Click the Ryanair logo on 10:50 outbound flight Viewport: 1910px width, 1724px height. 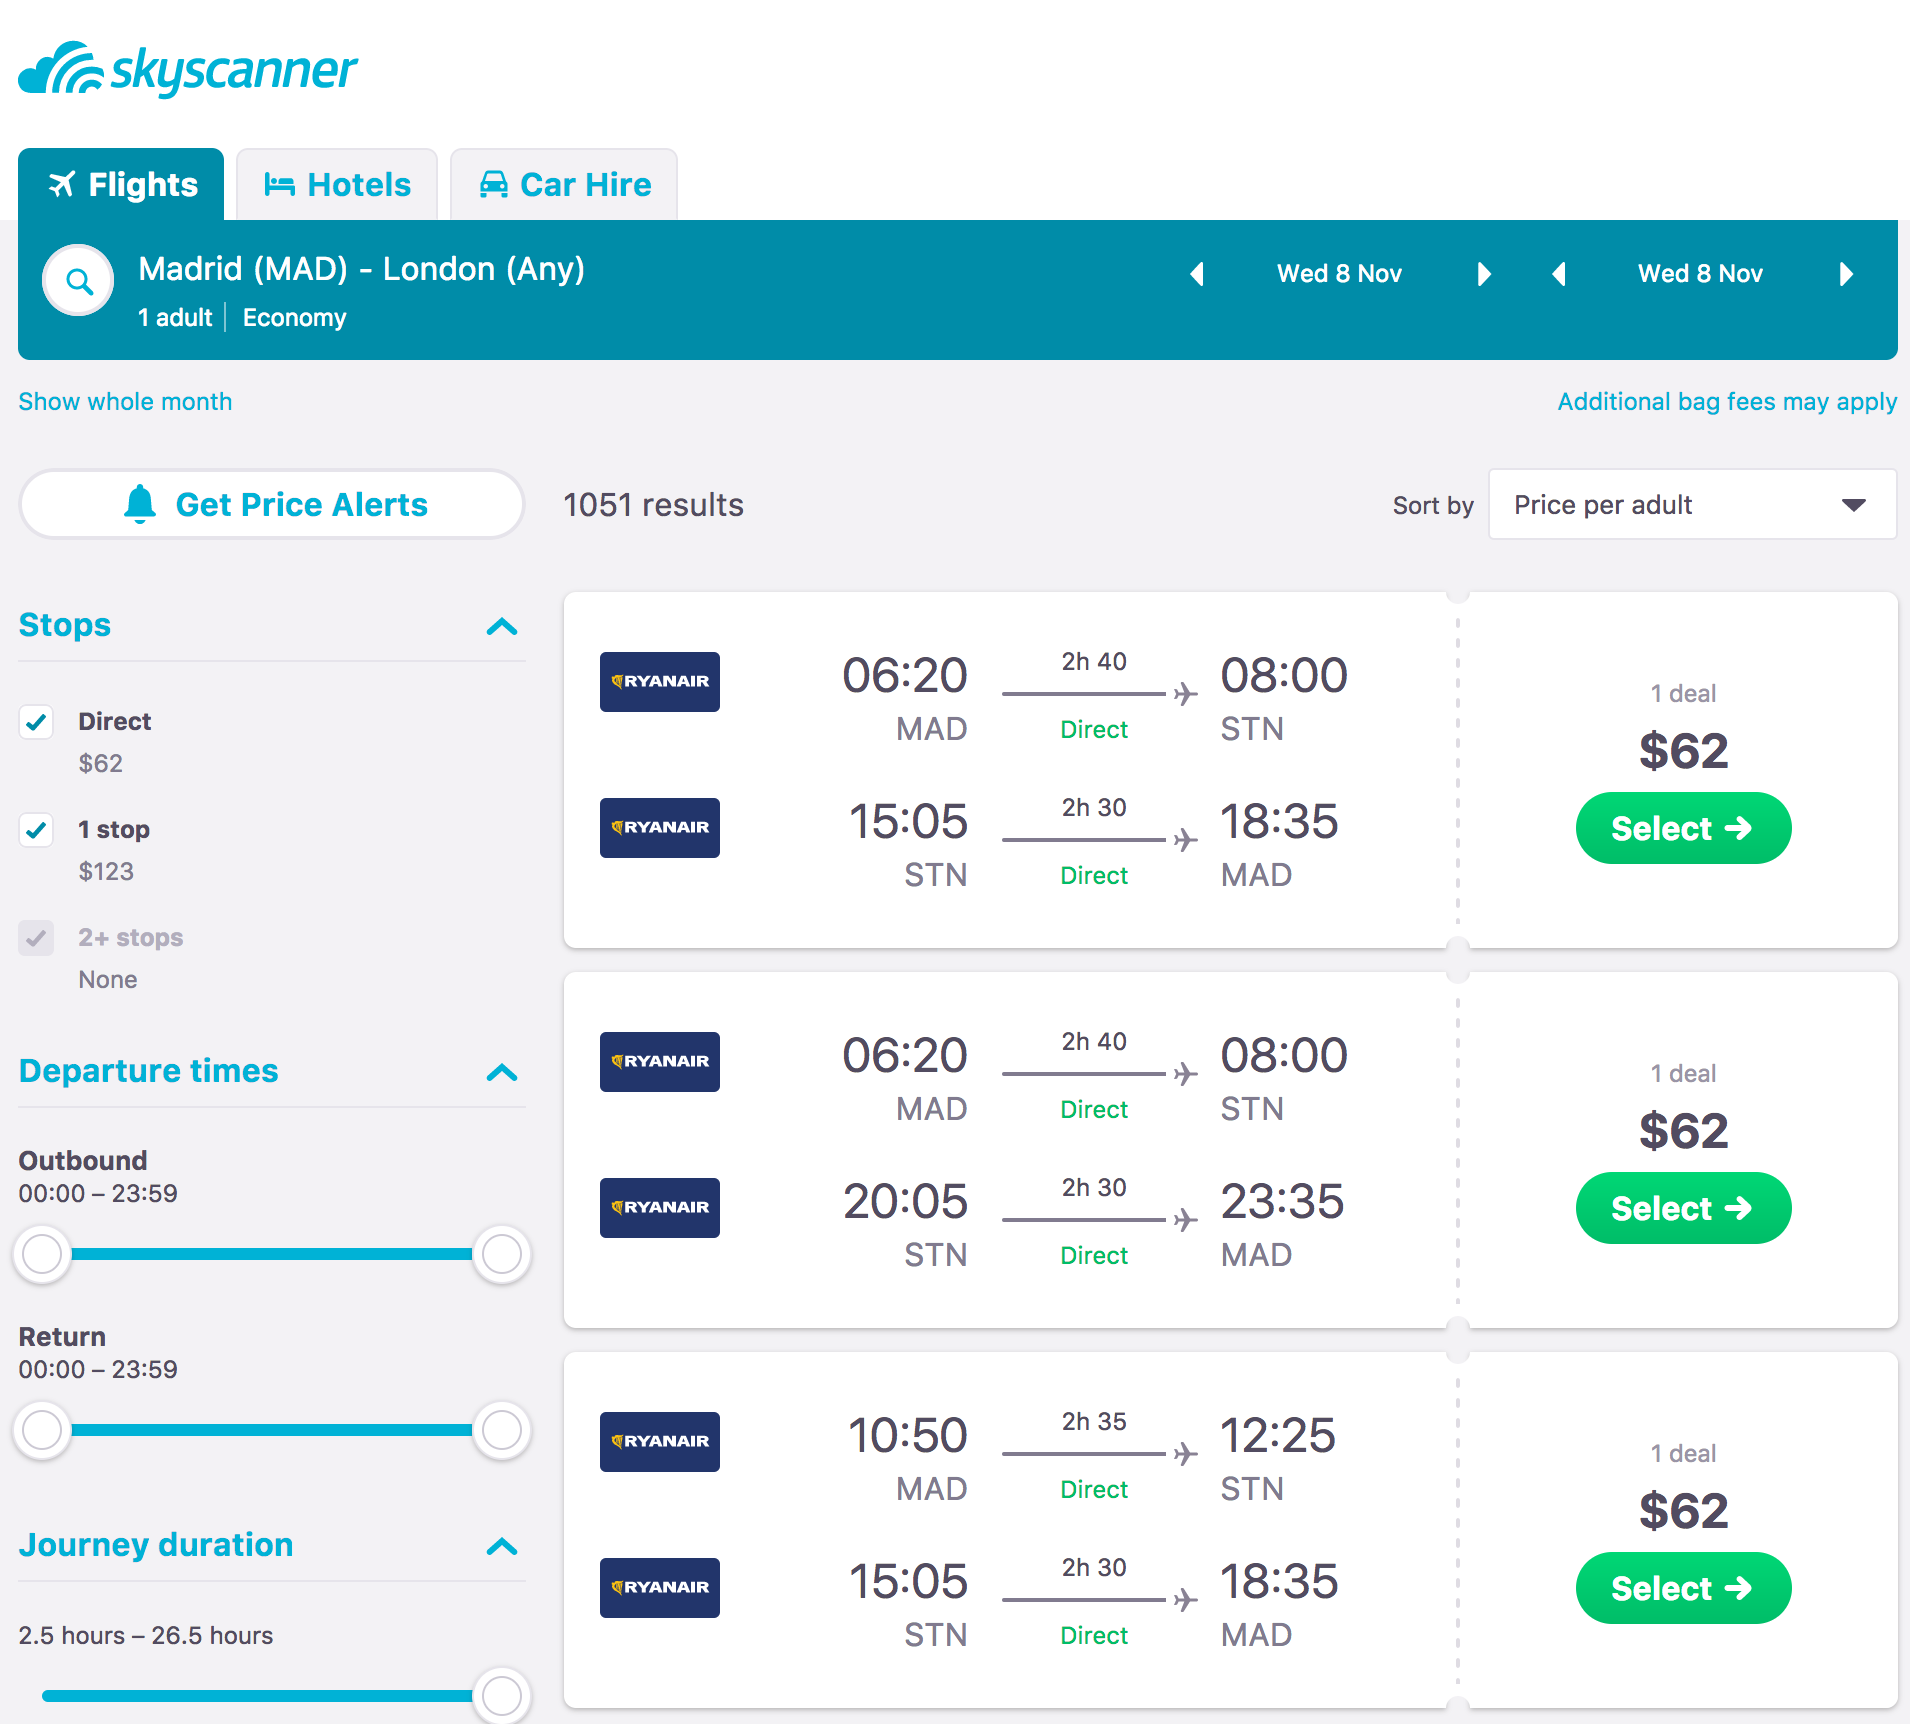660,1442
